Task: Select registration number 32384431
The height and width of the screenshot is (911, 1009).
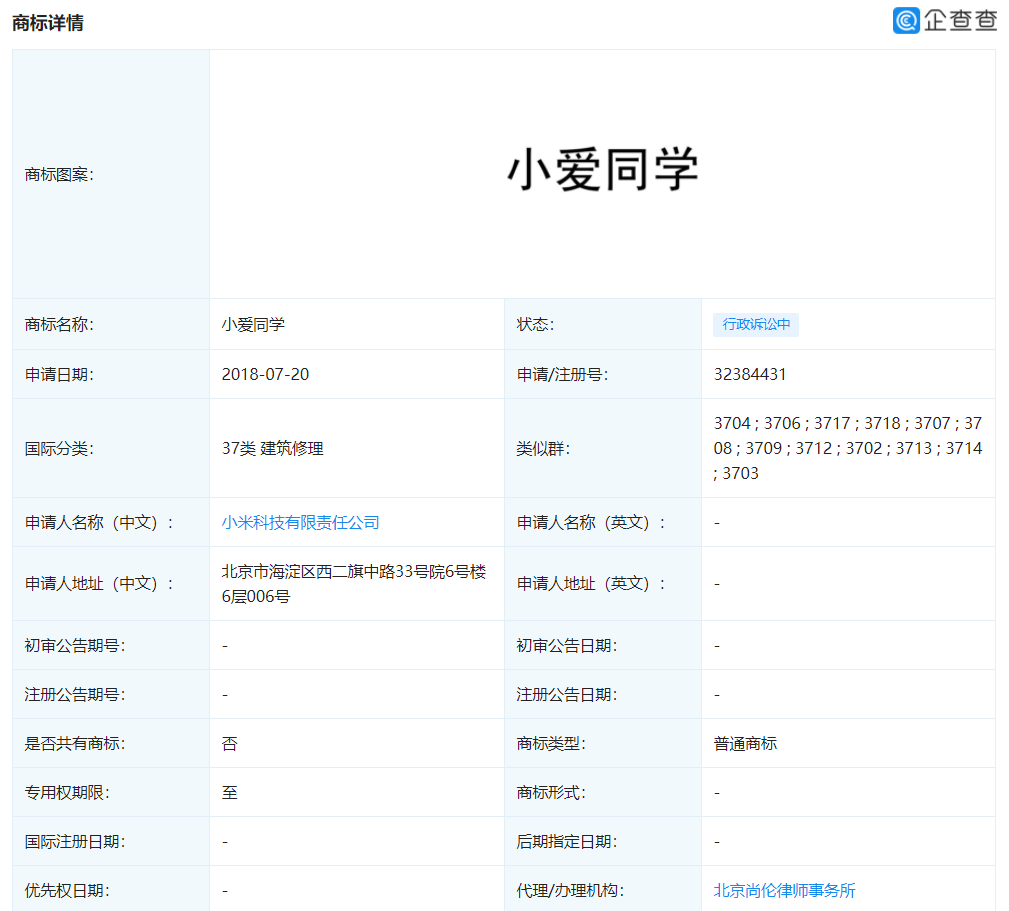Action: pos(750,374)
